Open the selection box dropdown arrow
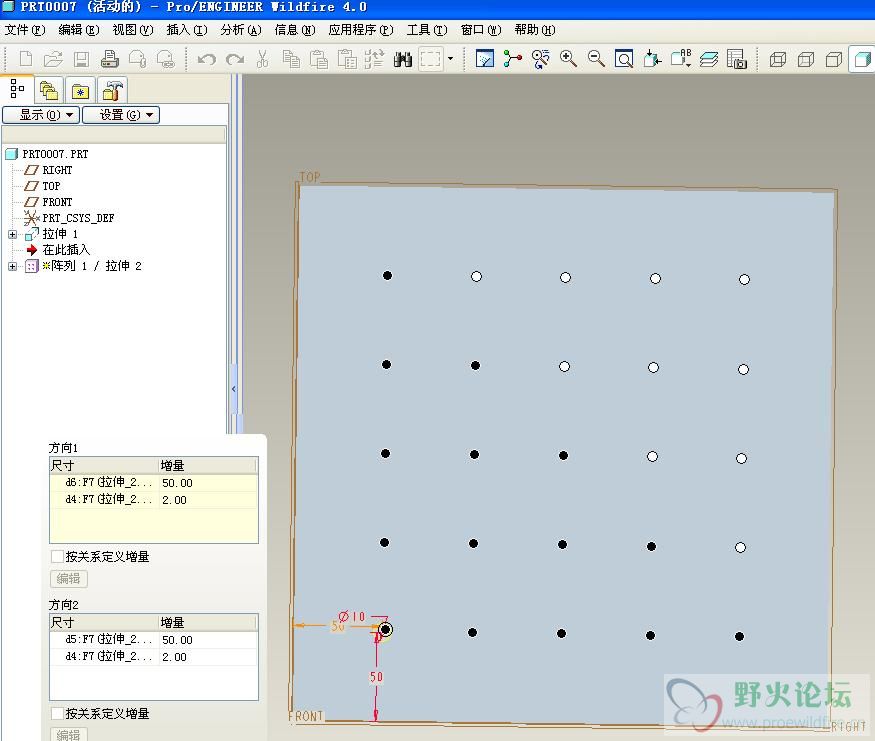 tap(450, 59)
